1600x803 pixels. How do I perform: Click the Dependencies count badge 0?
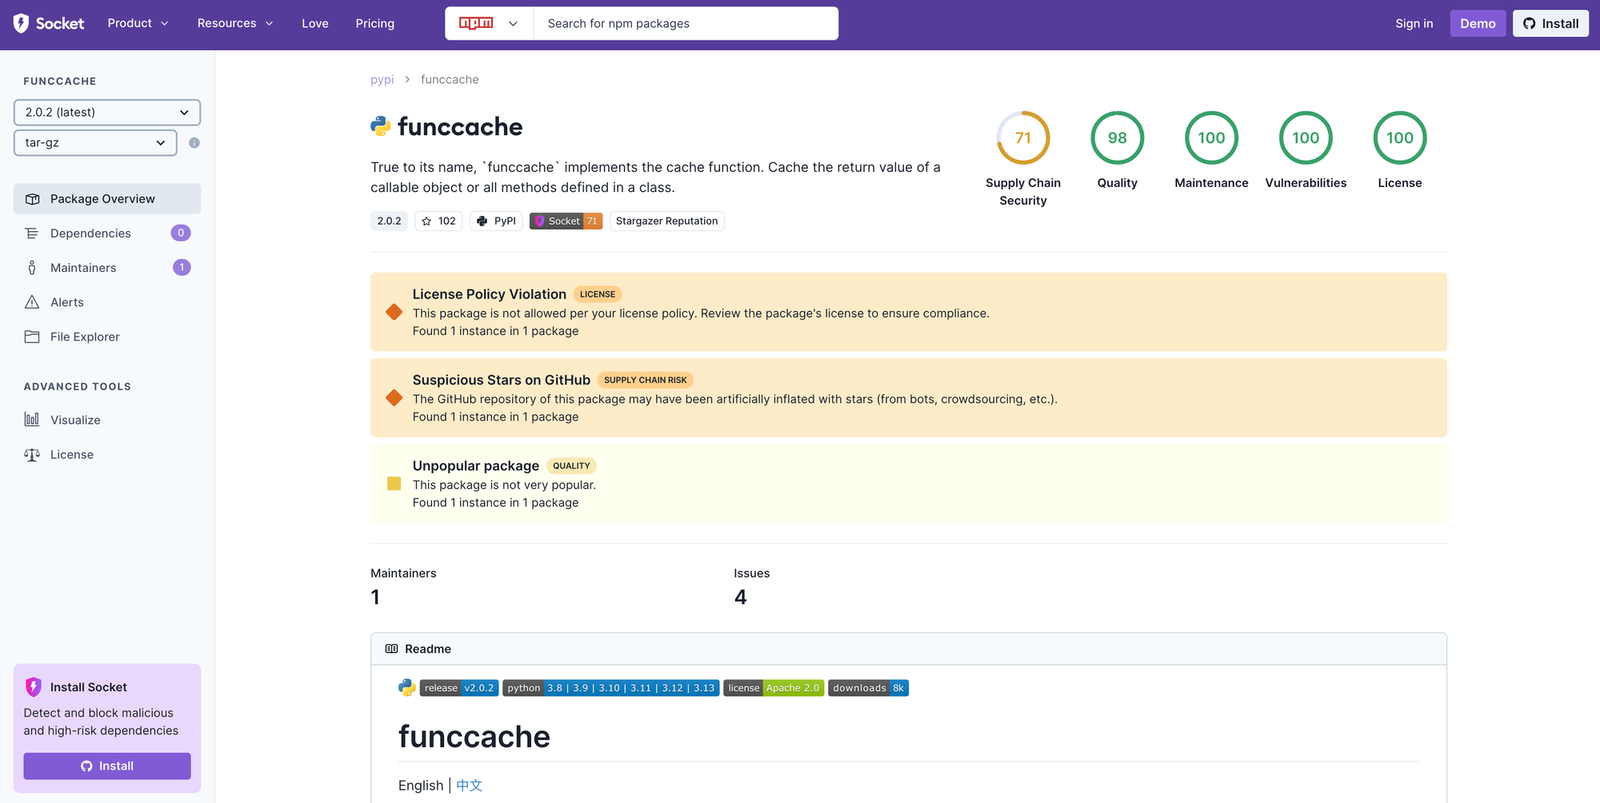tap(181, 233)
